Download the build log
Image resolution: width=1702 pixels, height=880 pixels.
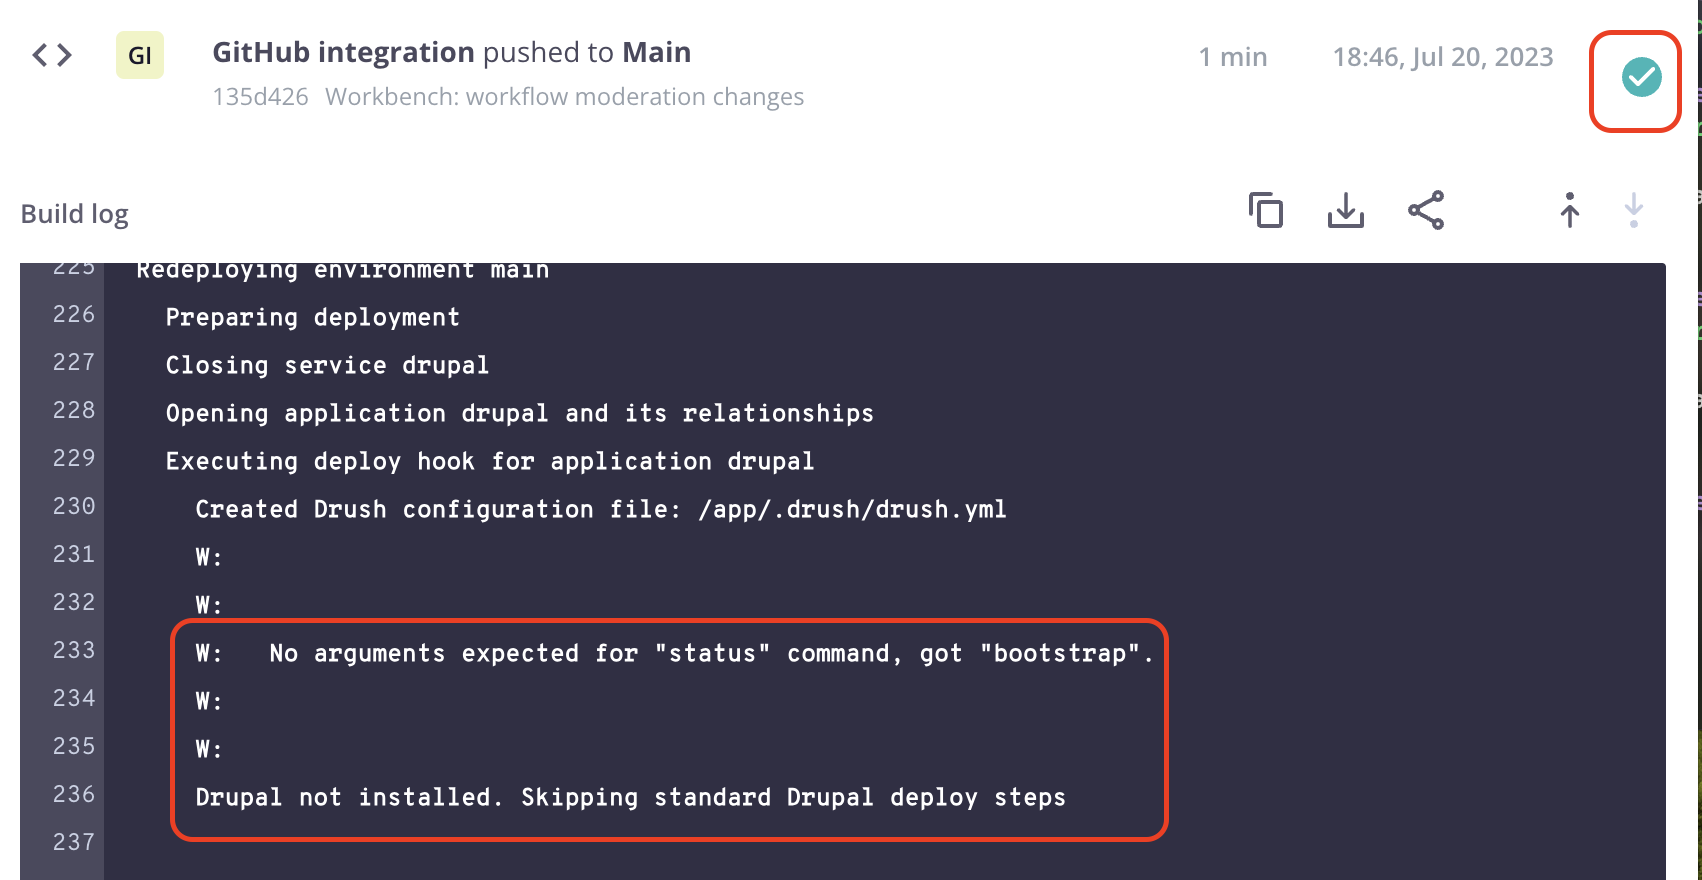(x=1345, y=211)
